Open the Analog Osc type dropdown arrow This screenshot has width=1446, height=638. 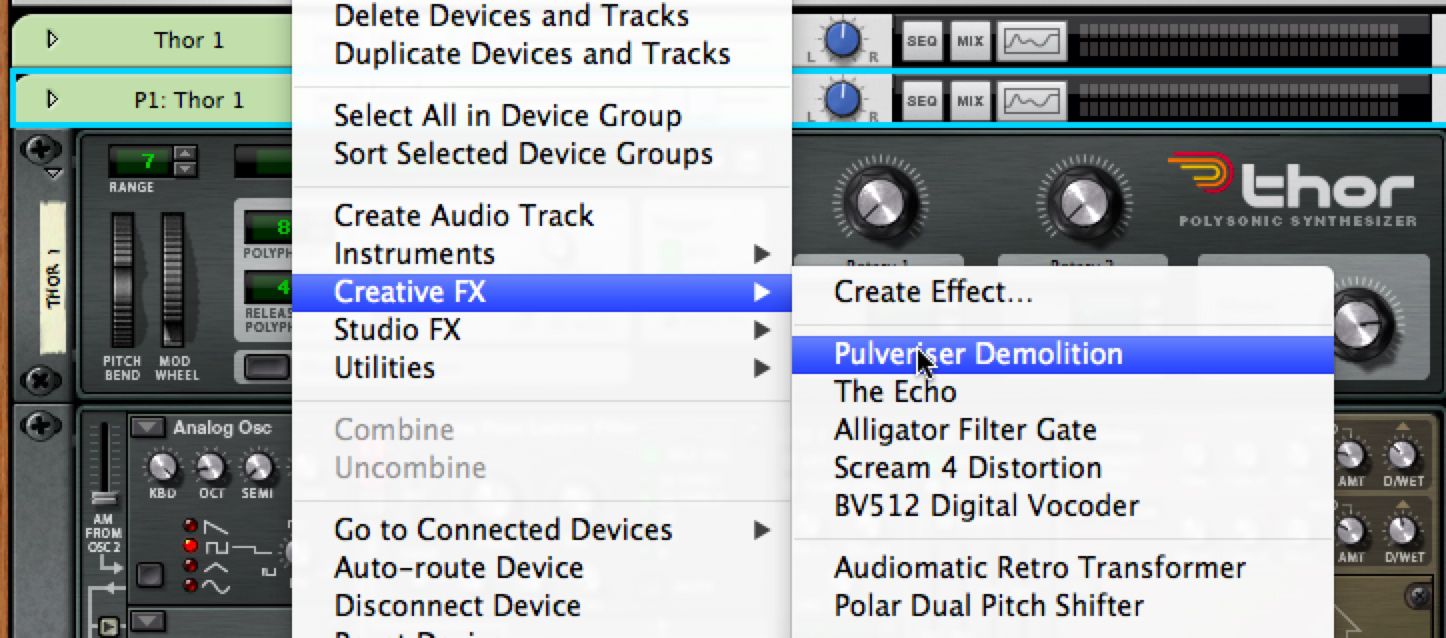[147, 428]
